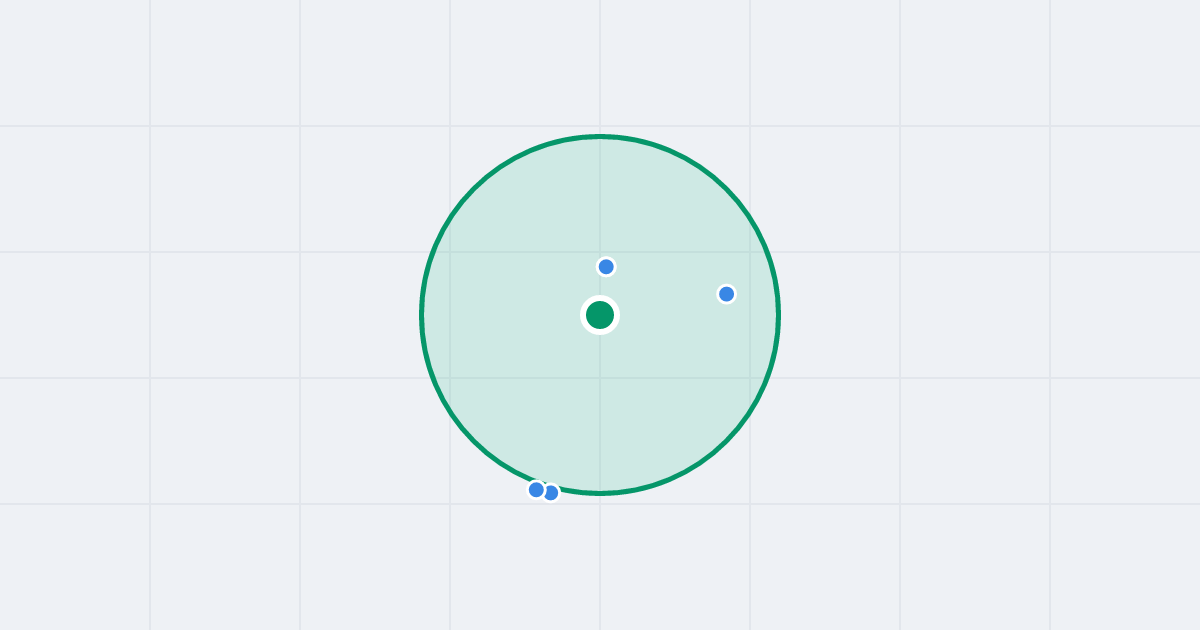Pick the partially covered blue point on the circle's bottom edge
The height and width of the screenshot is (630, 1200).
pyautogui.click(x=552, y=493)
